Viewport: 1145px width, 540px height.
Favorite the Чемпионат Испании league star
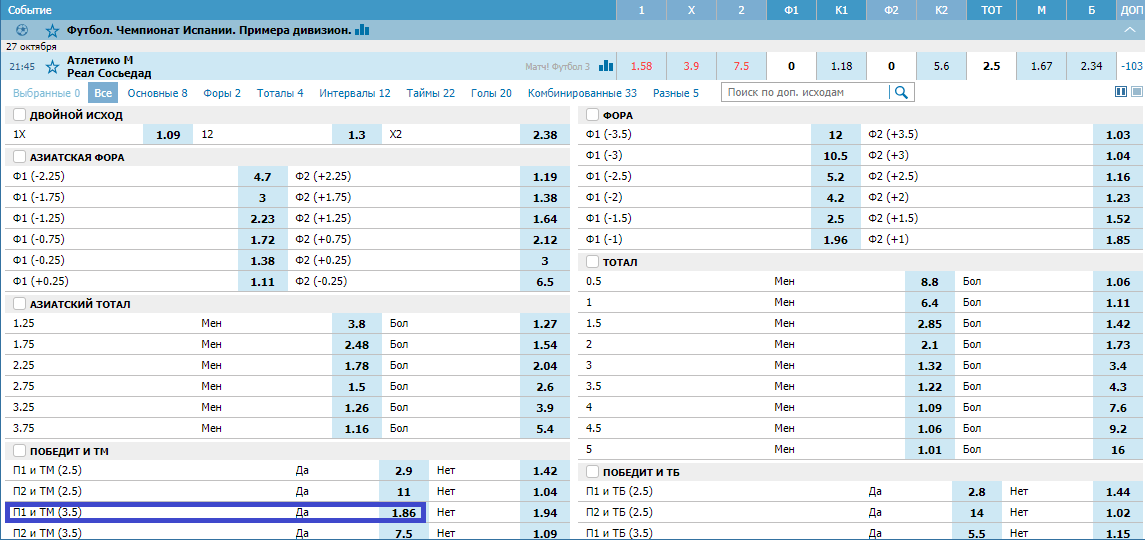(52, 31)
